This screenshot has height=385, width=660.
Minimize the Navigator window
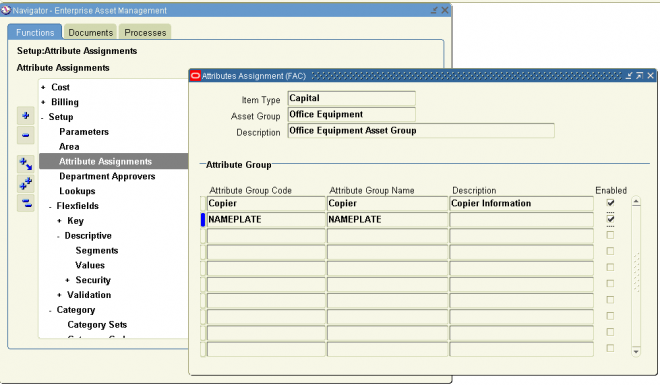[434, 10]
